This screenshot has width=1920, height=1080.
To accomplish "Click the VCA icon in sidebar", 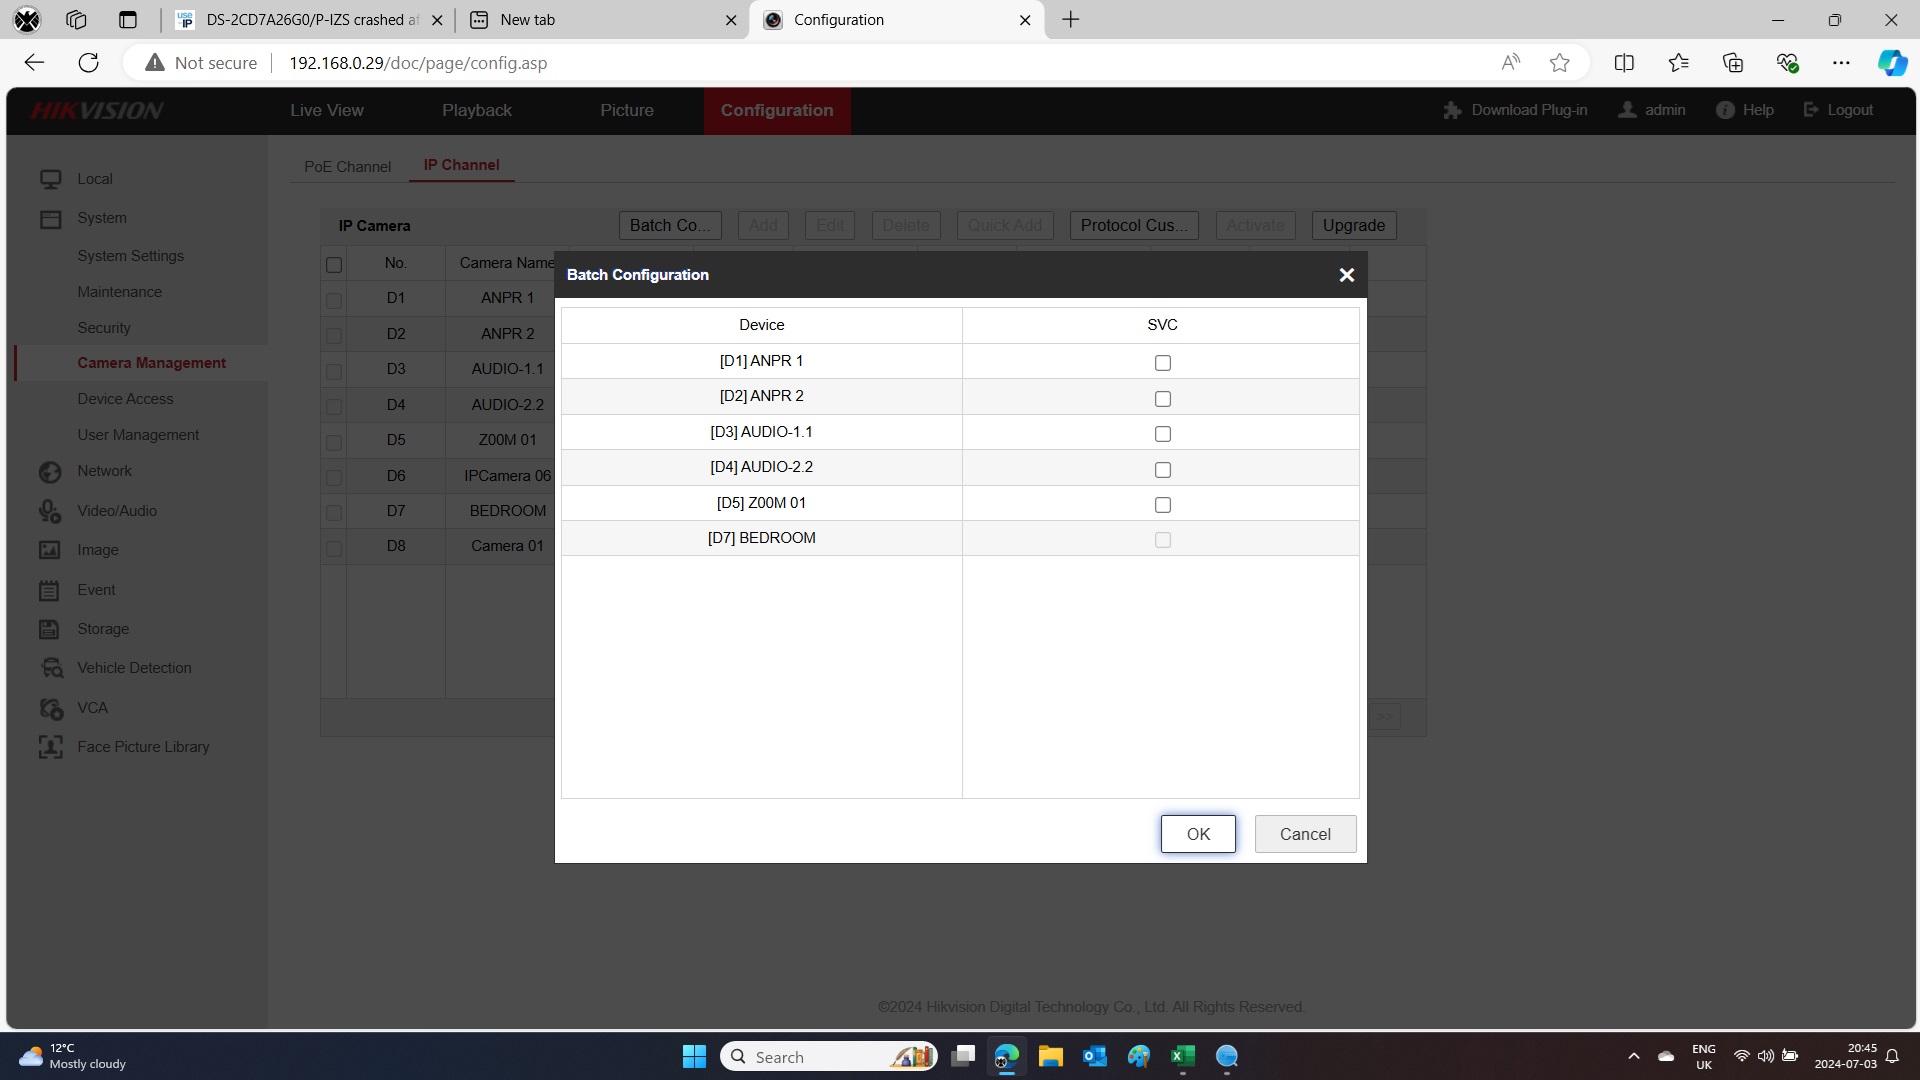I will tap(50, 708).
